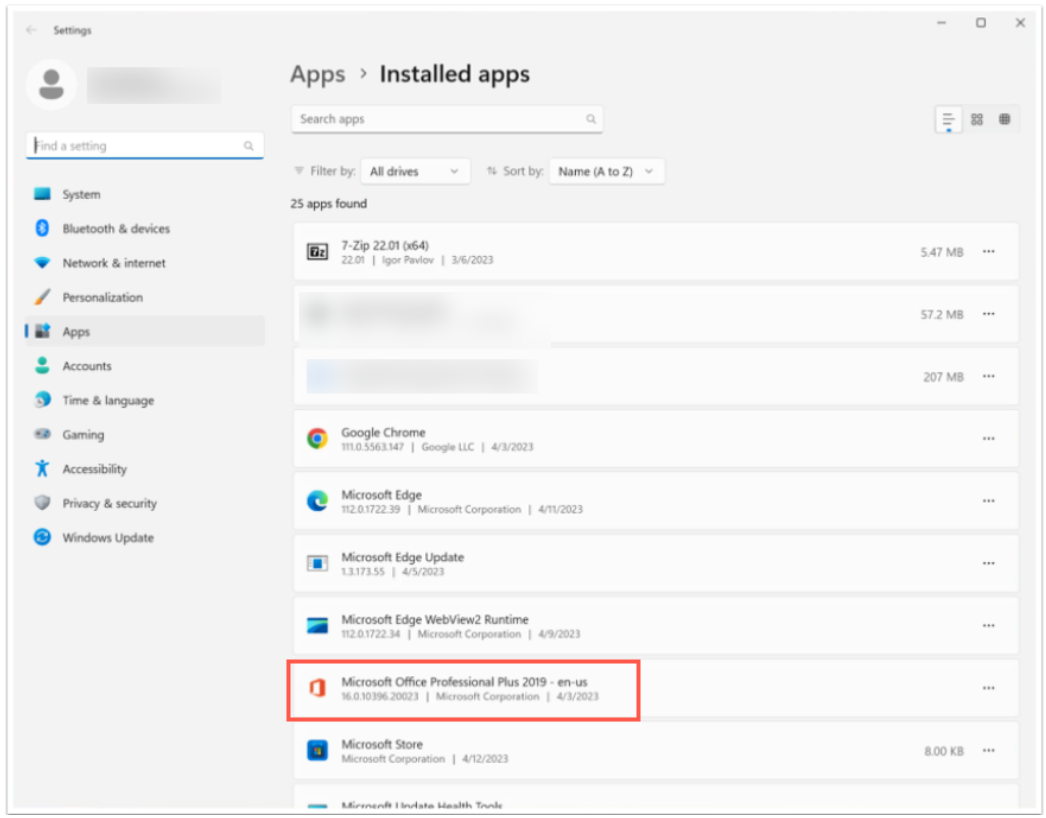Go to Privacy & security settings
This screenshot has width=1046, height=818.
(x=109, y=503)
